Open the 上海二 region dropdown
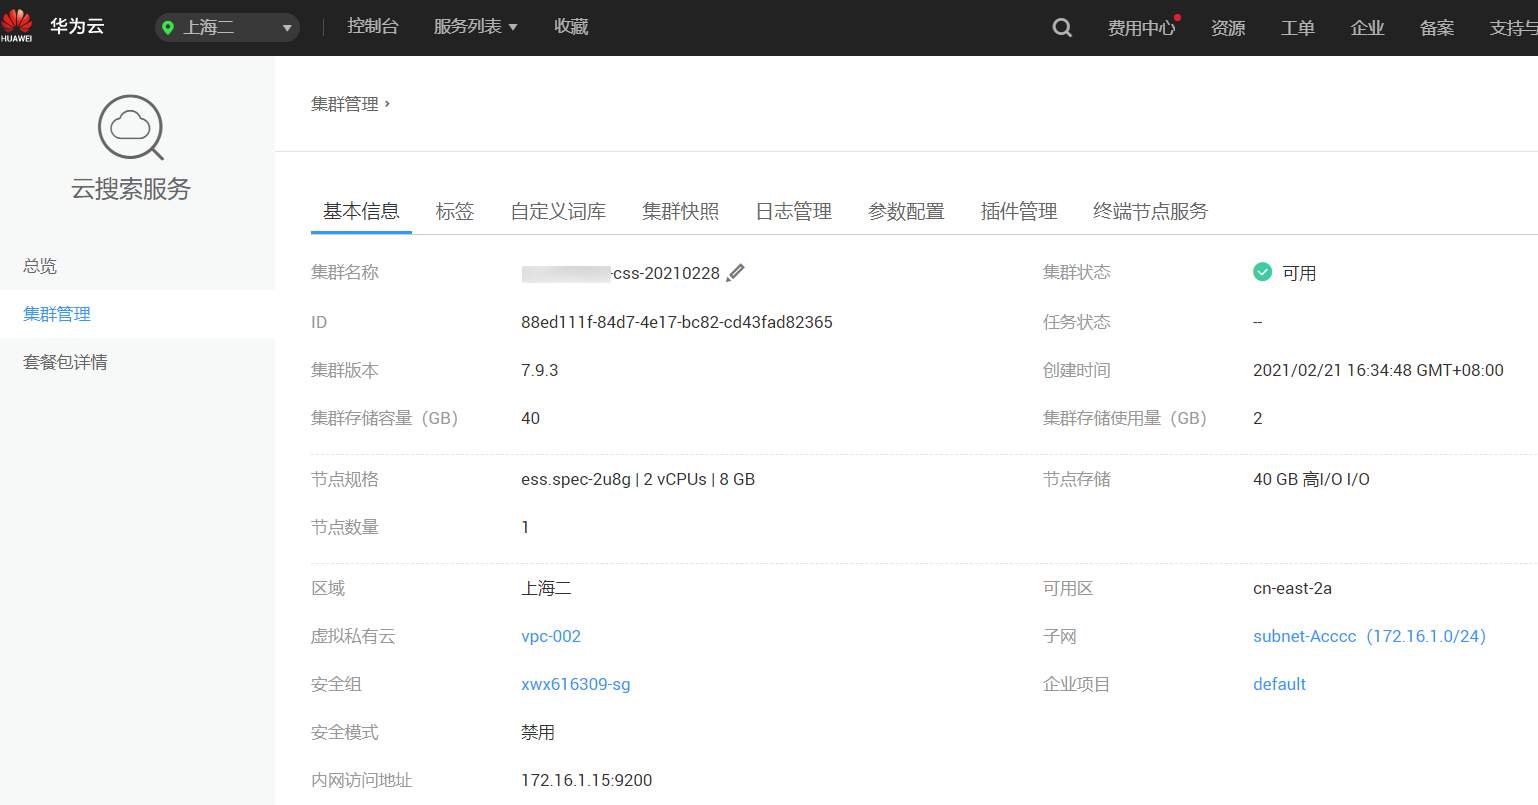Image resolution: width=1538 pixels, height=805 pixels. pyautogui.click(x=228, y=28)
